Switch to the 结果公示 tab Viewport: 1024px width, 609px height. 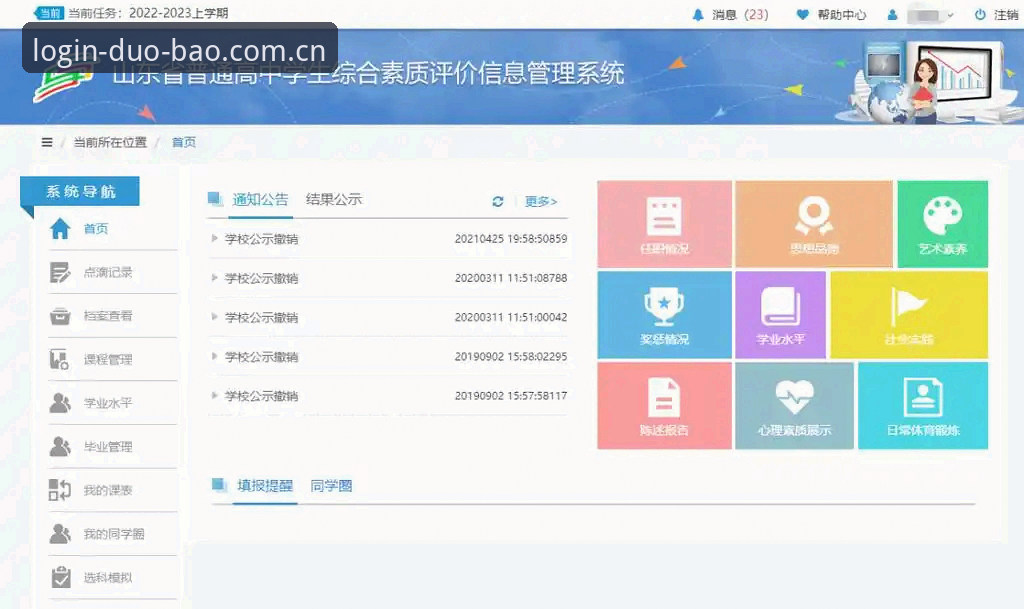click(x=334, y=200)
